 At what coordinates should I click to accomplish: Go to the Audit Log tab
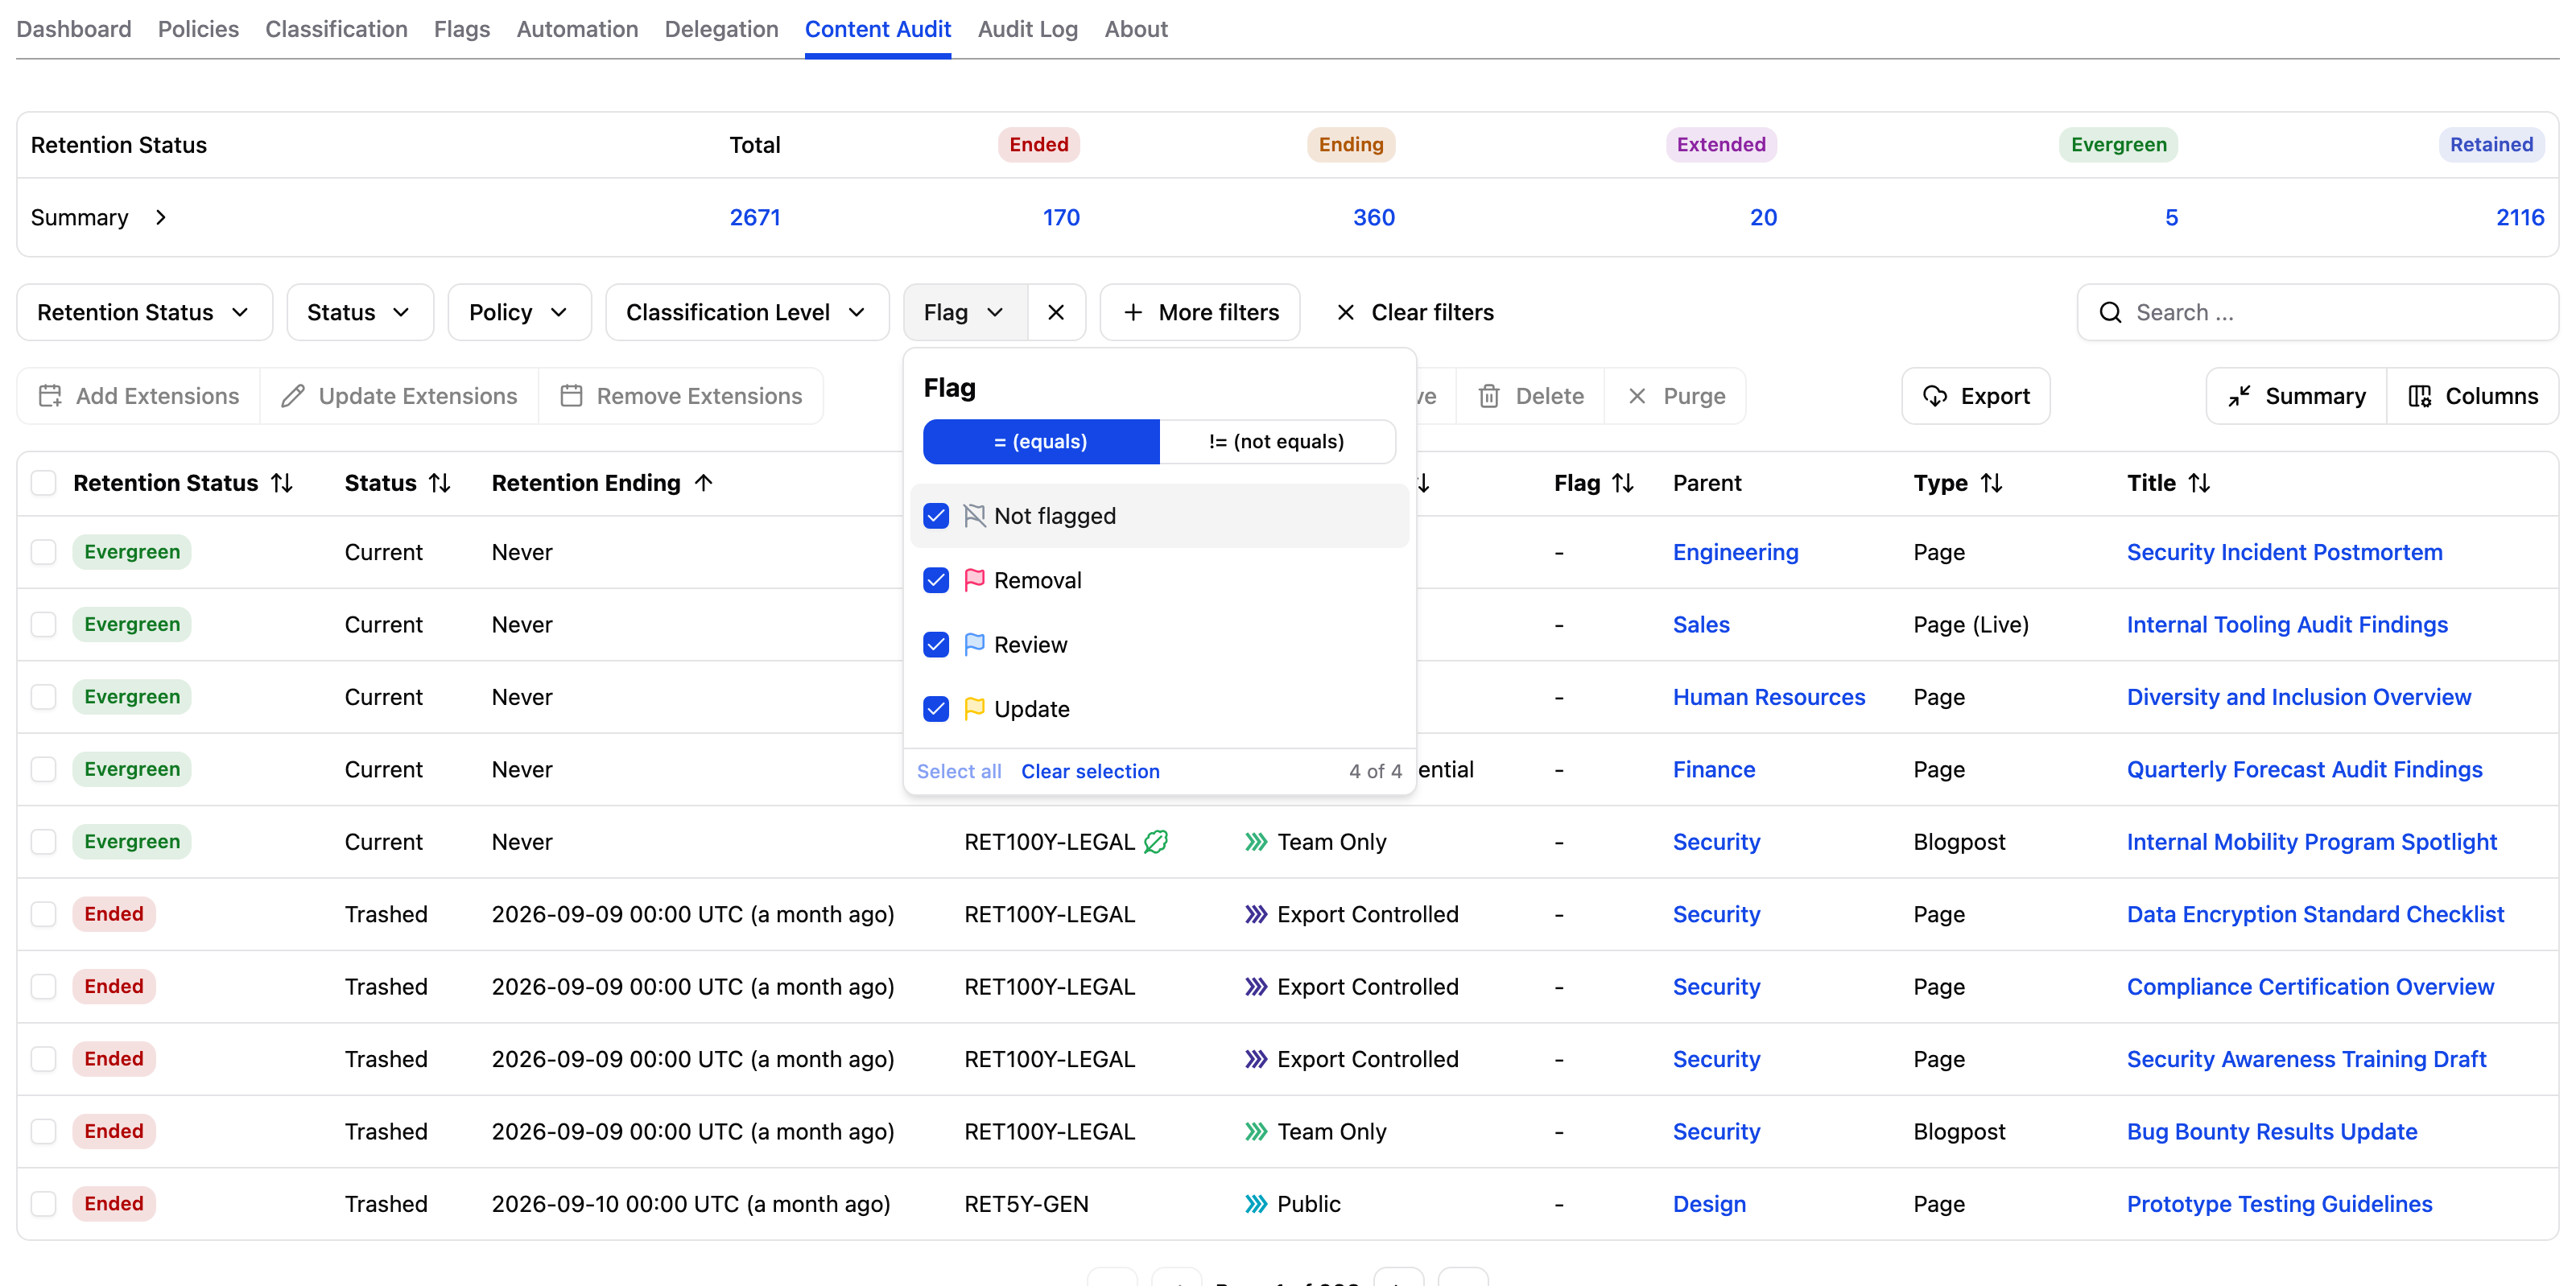(x=1027, y=29)
